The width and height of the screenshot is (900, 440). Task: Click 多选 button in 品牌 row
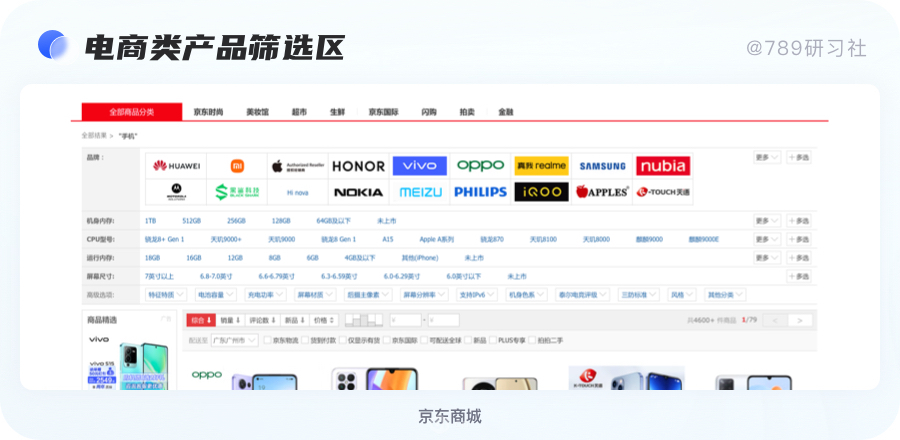tap(799, 157)
